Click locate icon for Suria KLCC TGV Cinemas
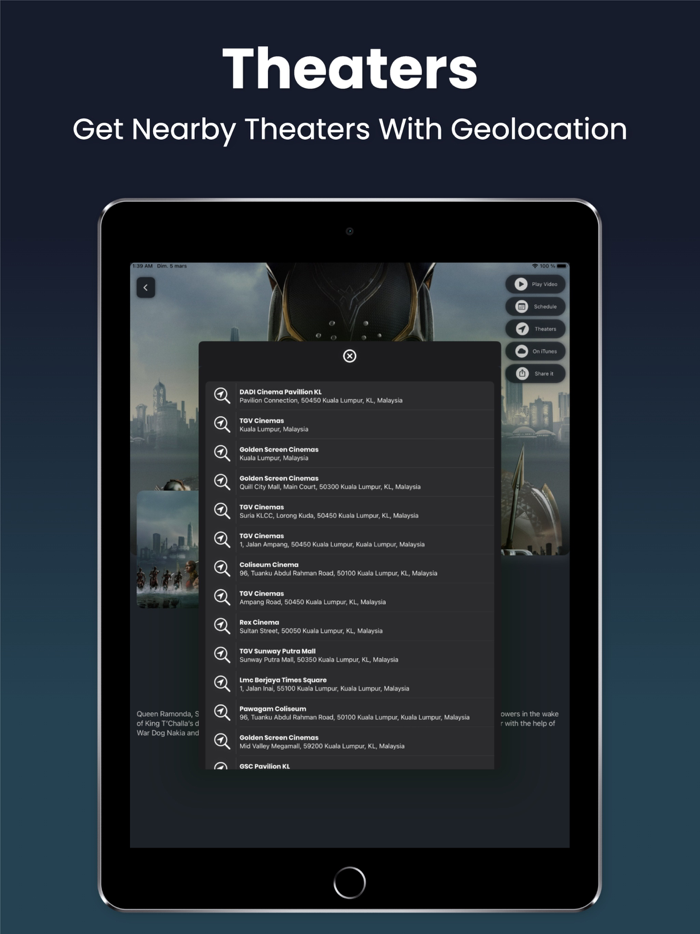 tap(222, 510)
